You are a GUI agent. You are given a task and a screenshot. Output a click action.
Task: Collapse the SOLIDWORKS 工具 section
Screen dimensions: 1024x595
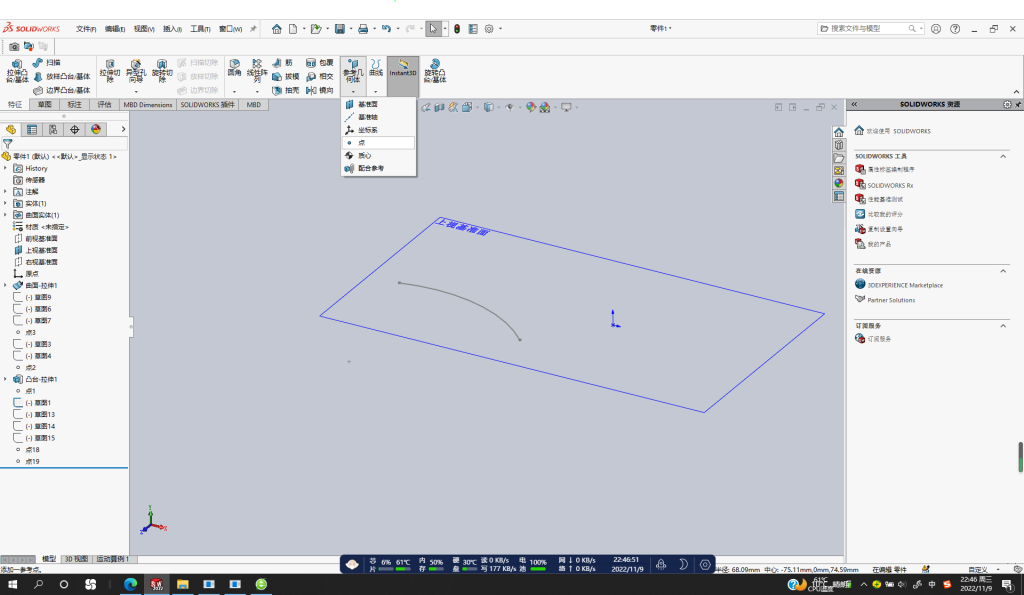(x=1003, y=156)
